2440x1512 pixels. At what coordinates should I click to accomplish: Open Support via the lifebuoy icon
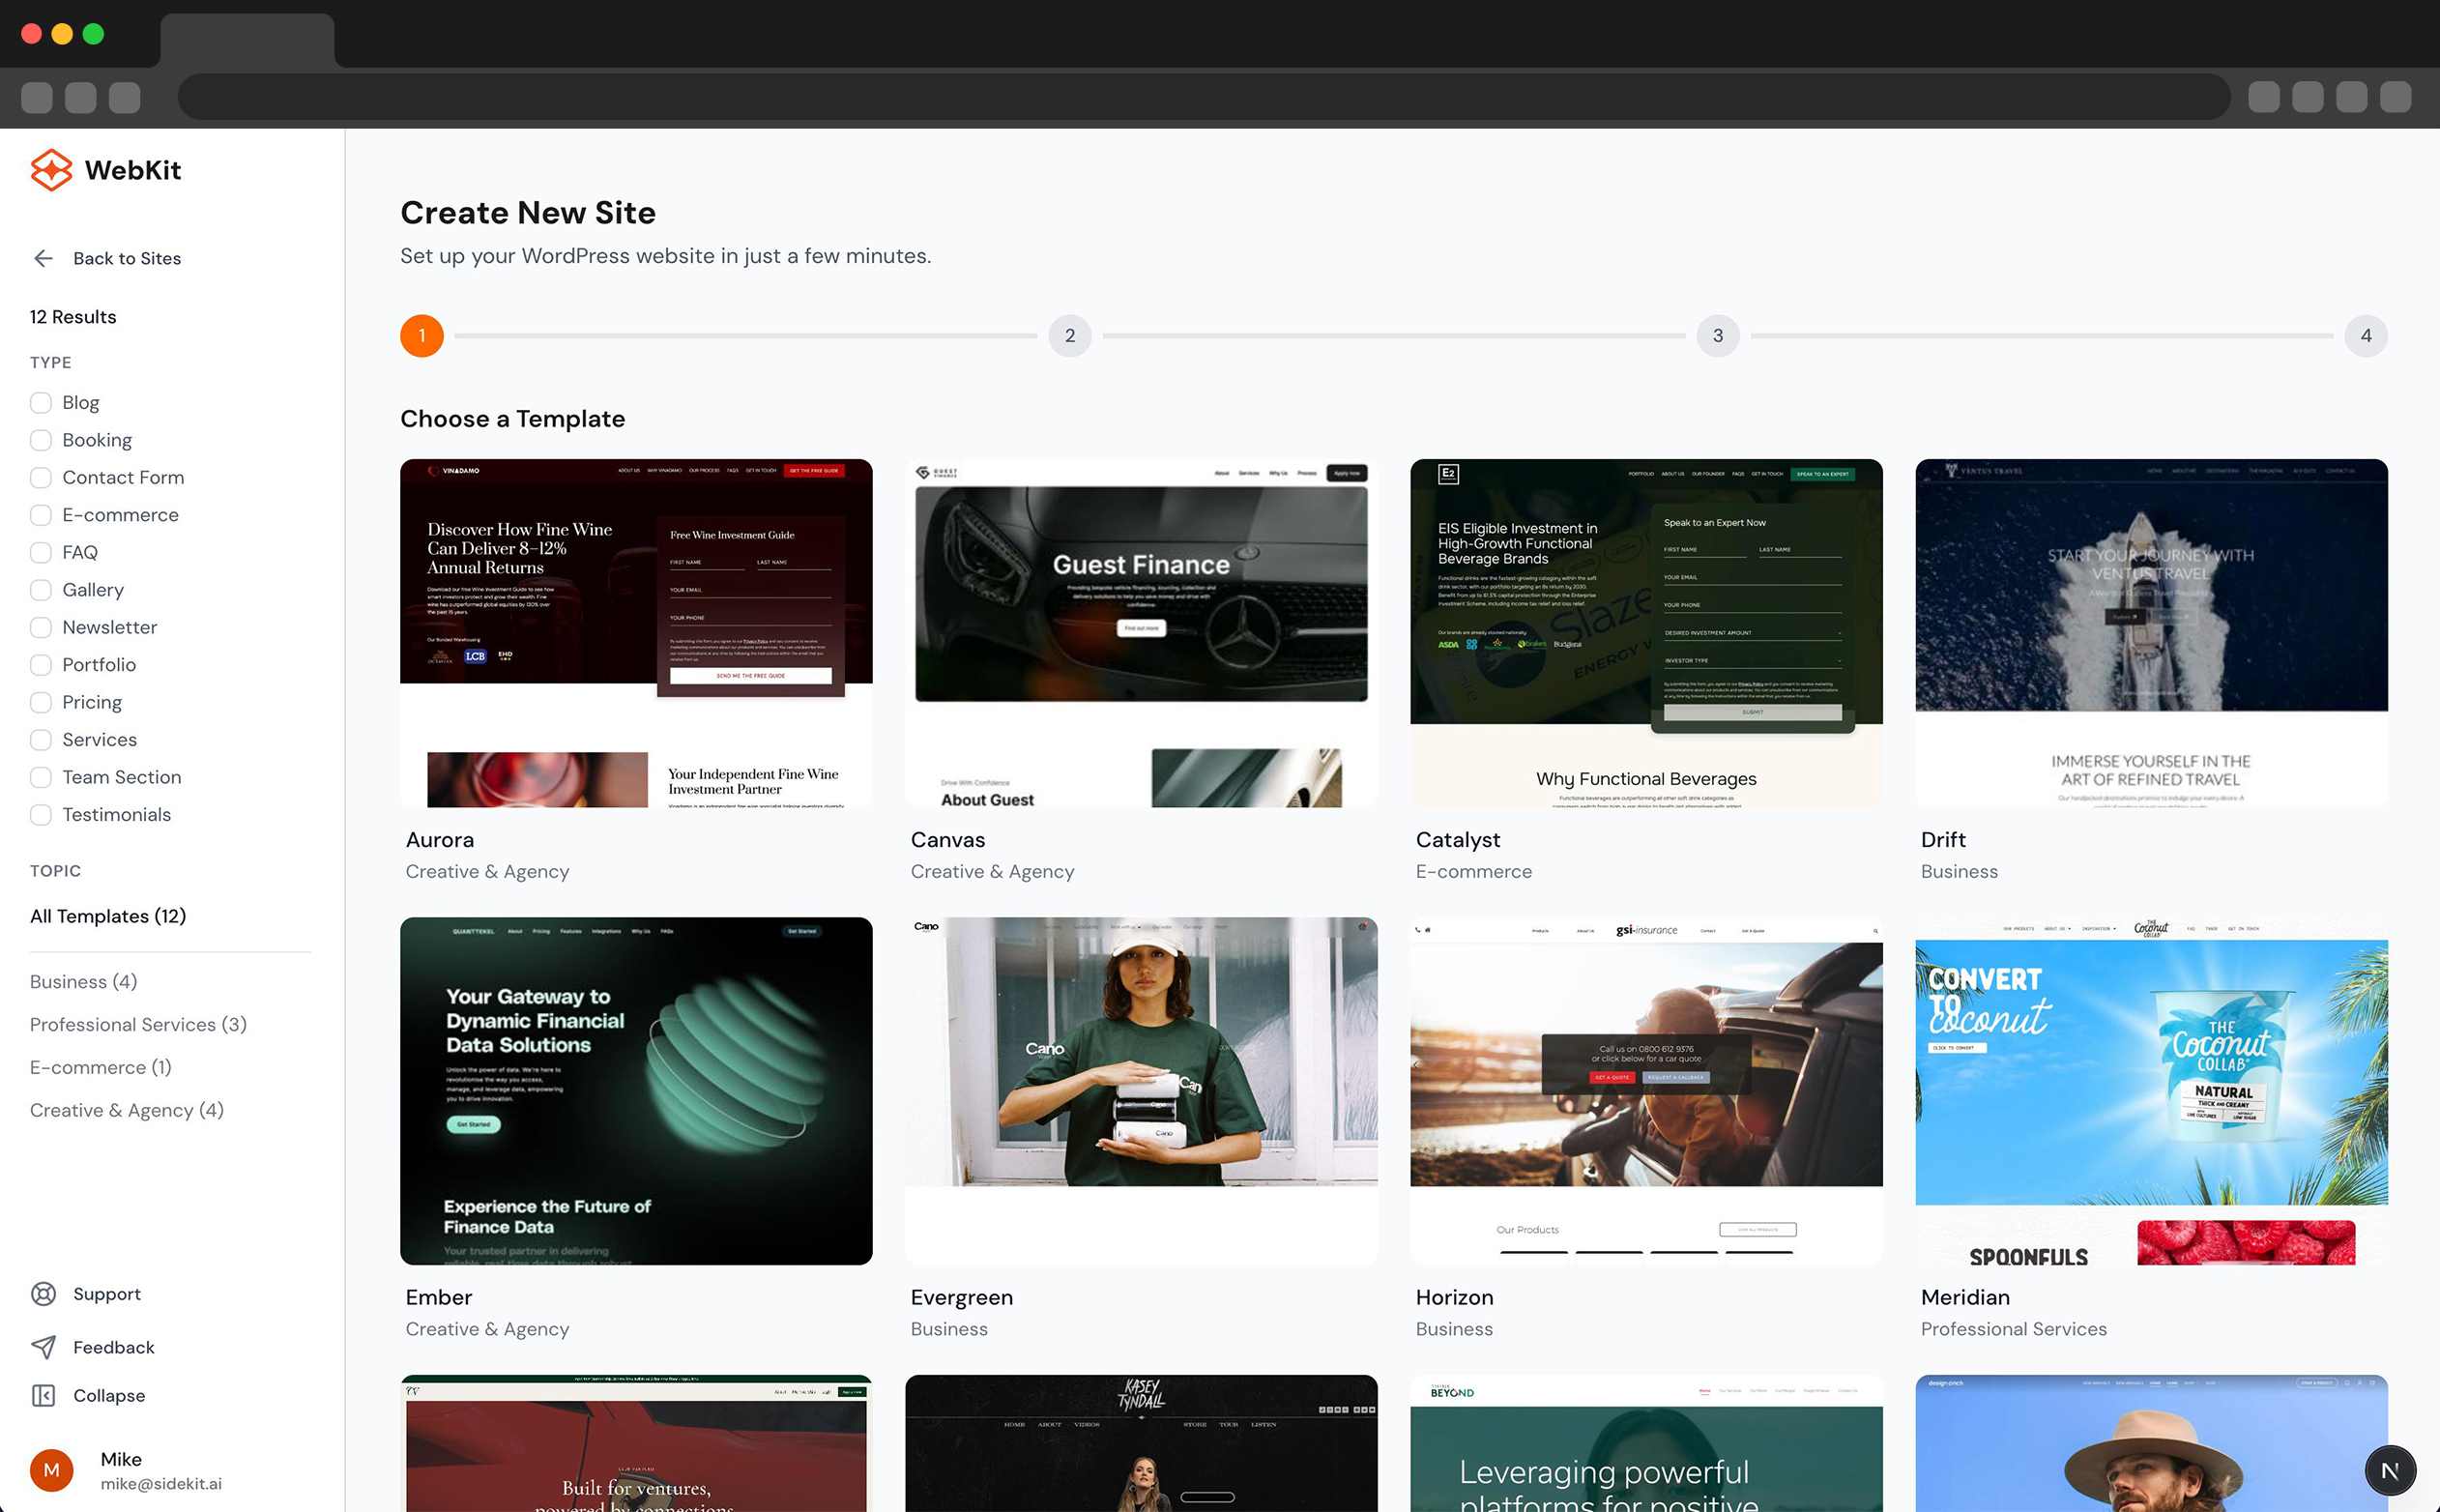pos(43,1293)
